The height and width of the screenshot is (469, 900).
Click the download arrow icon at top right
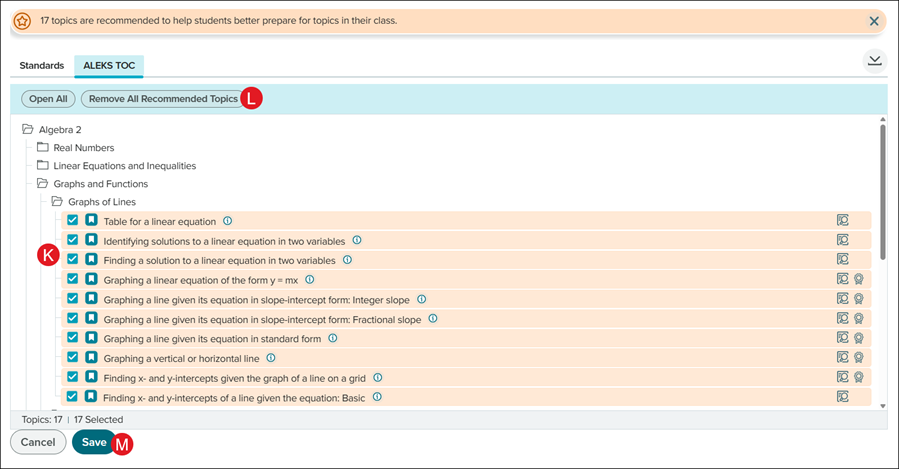pyautogui.click(x=874, y=61)
